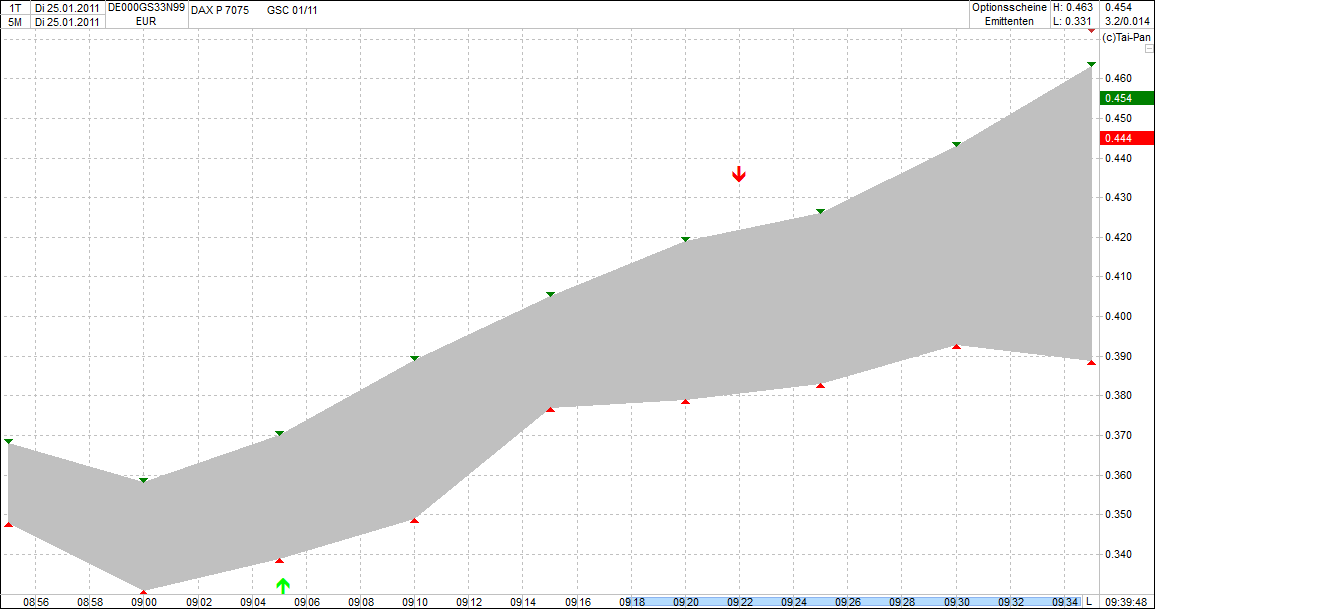Collapse the panel using the minus box under Tai-Pan

(1147, 46)
